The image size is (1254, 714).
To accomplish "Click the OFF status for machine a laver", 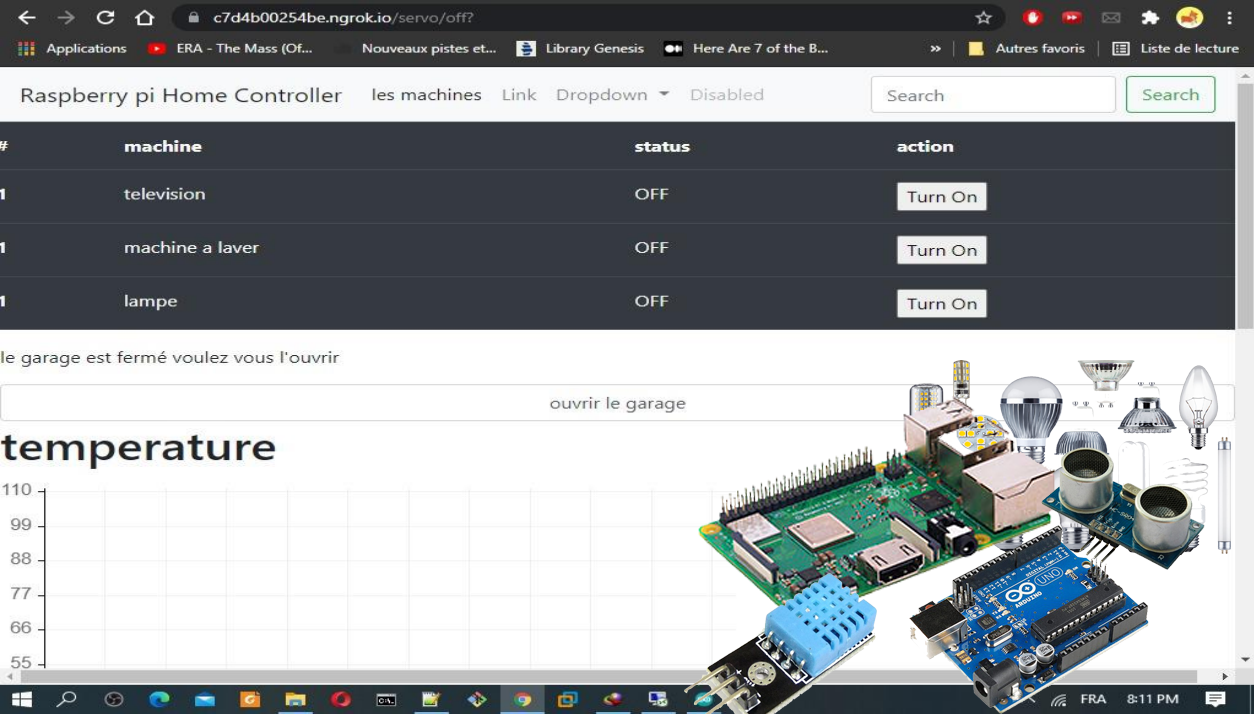I will coord(651,248).
